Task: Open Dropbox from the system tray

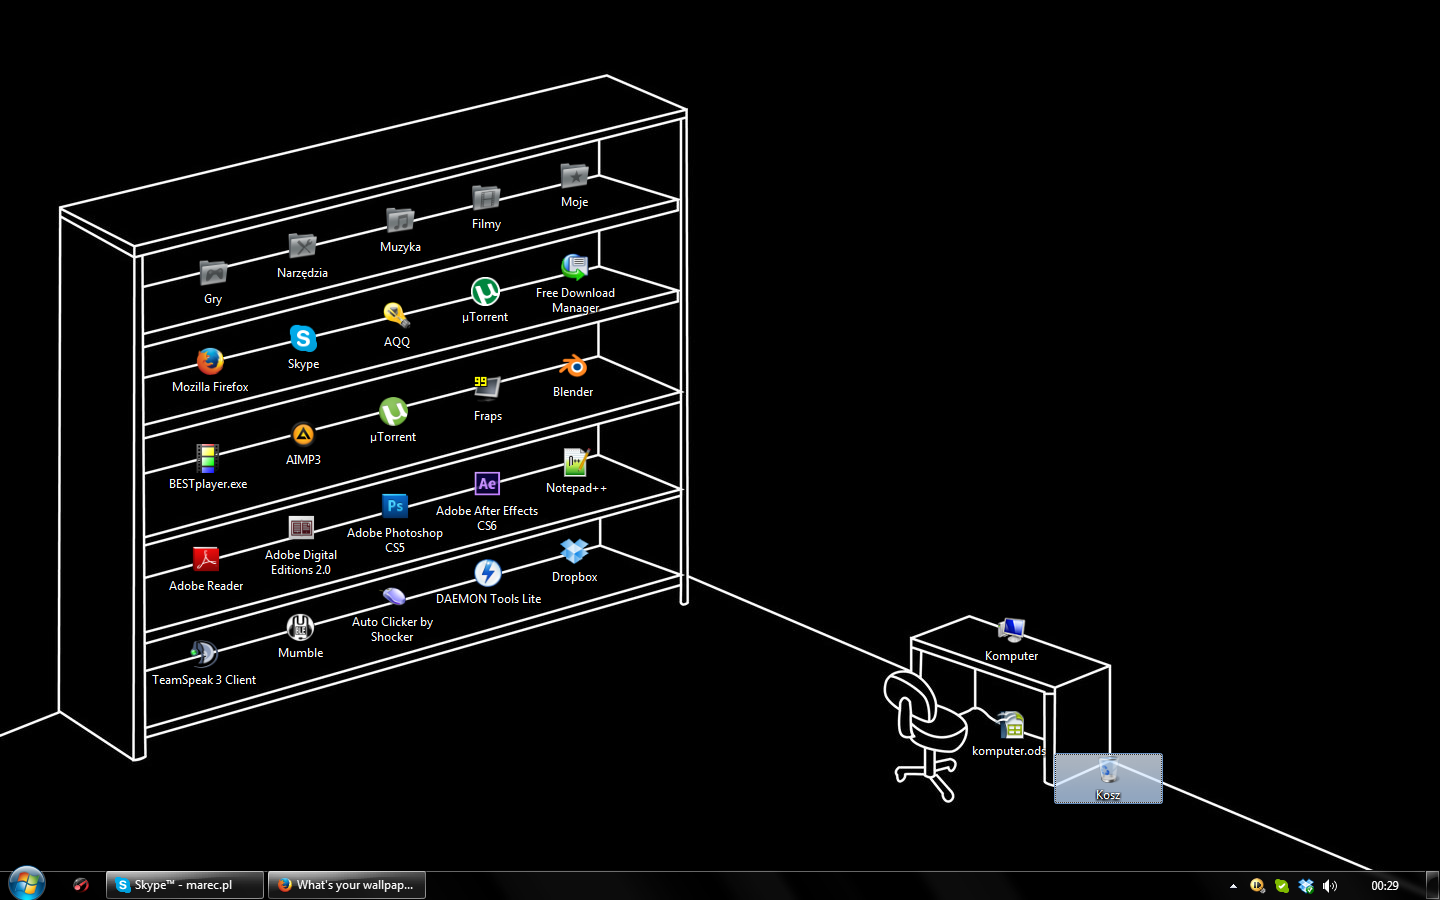Action: (x=1305, y=885)
